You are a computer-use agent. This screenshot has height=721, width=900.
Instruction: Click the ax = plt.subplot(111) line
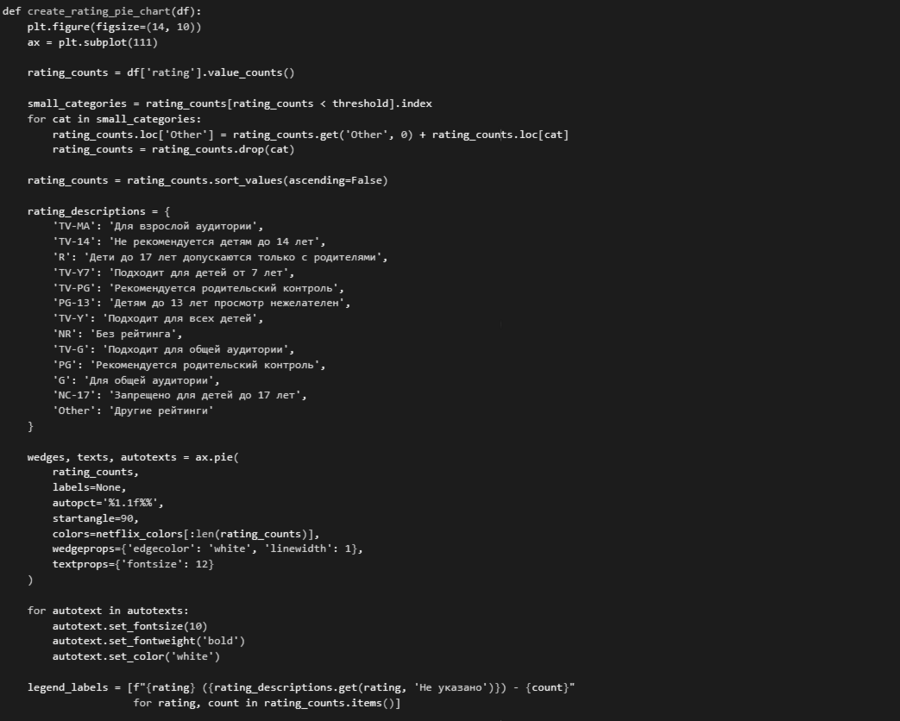coord(92,42)
